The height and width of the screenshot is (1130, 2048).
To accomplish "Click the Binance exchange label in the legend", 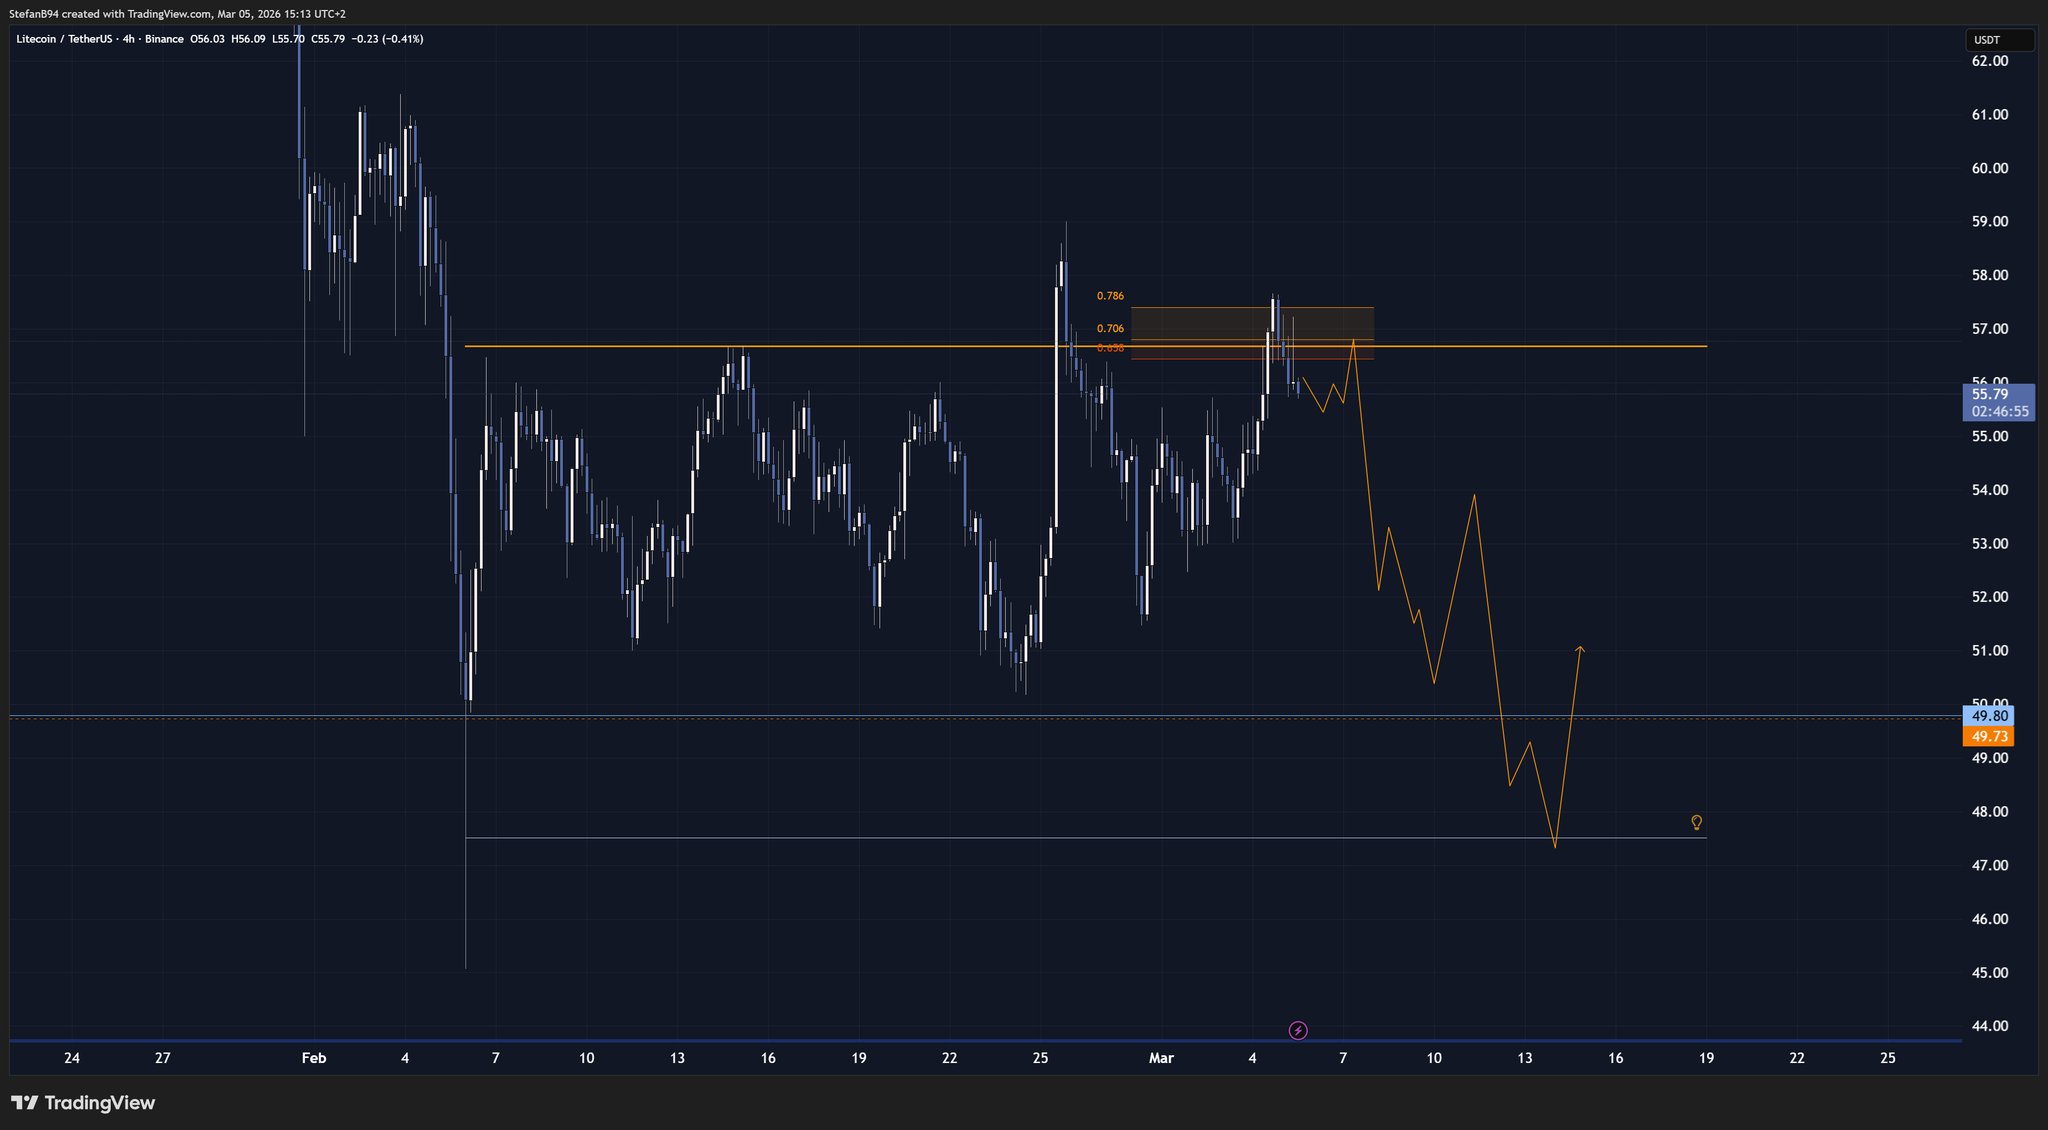I will (164, 39).
